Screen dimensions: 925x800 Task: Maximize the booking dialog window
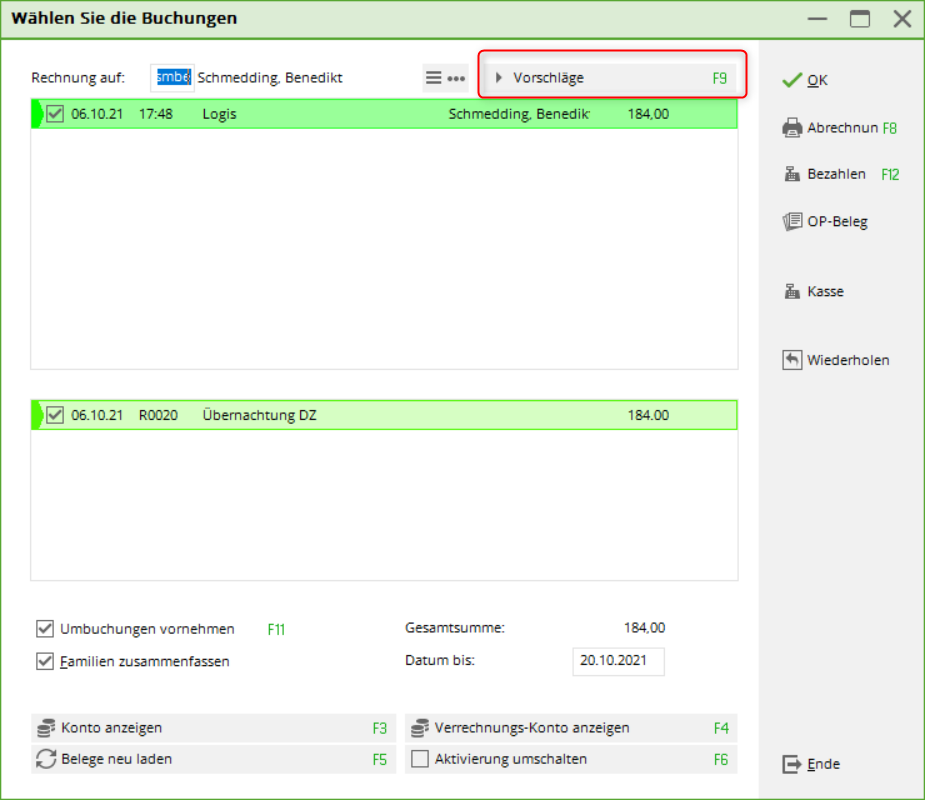(x=860, y=19)
